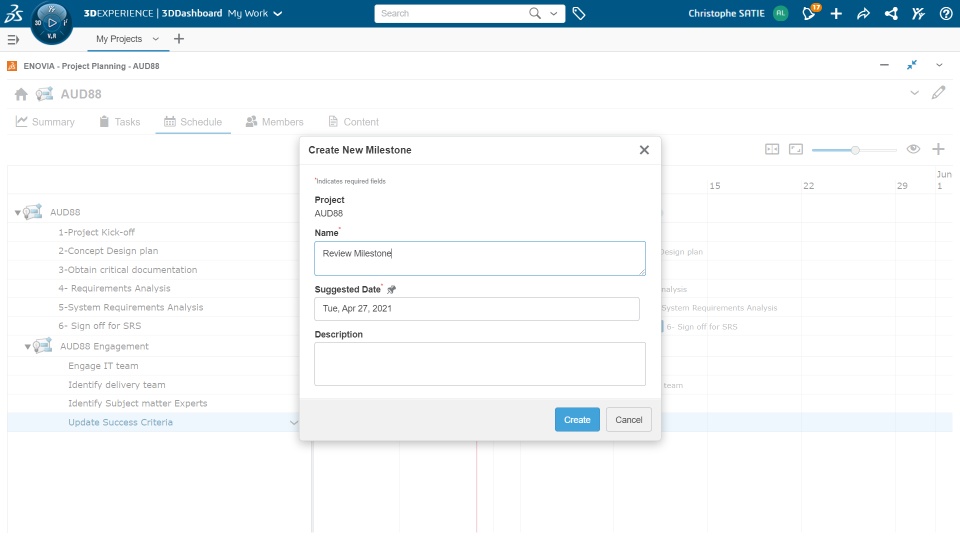Click the plus icon in schedule toolbar

click(x=938, y=149)
